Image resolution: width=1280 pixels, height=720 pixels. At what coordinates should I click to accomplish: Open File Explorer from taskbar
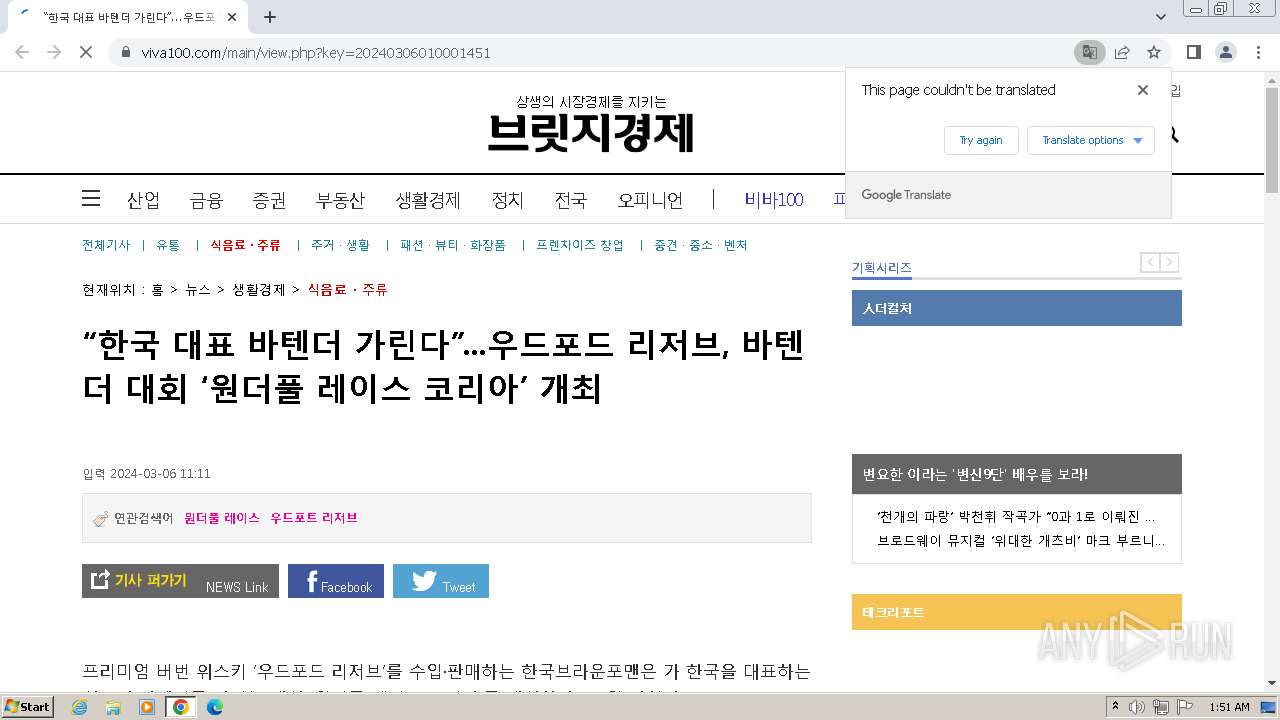[113, 707]
